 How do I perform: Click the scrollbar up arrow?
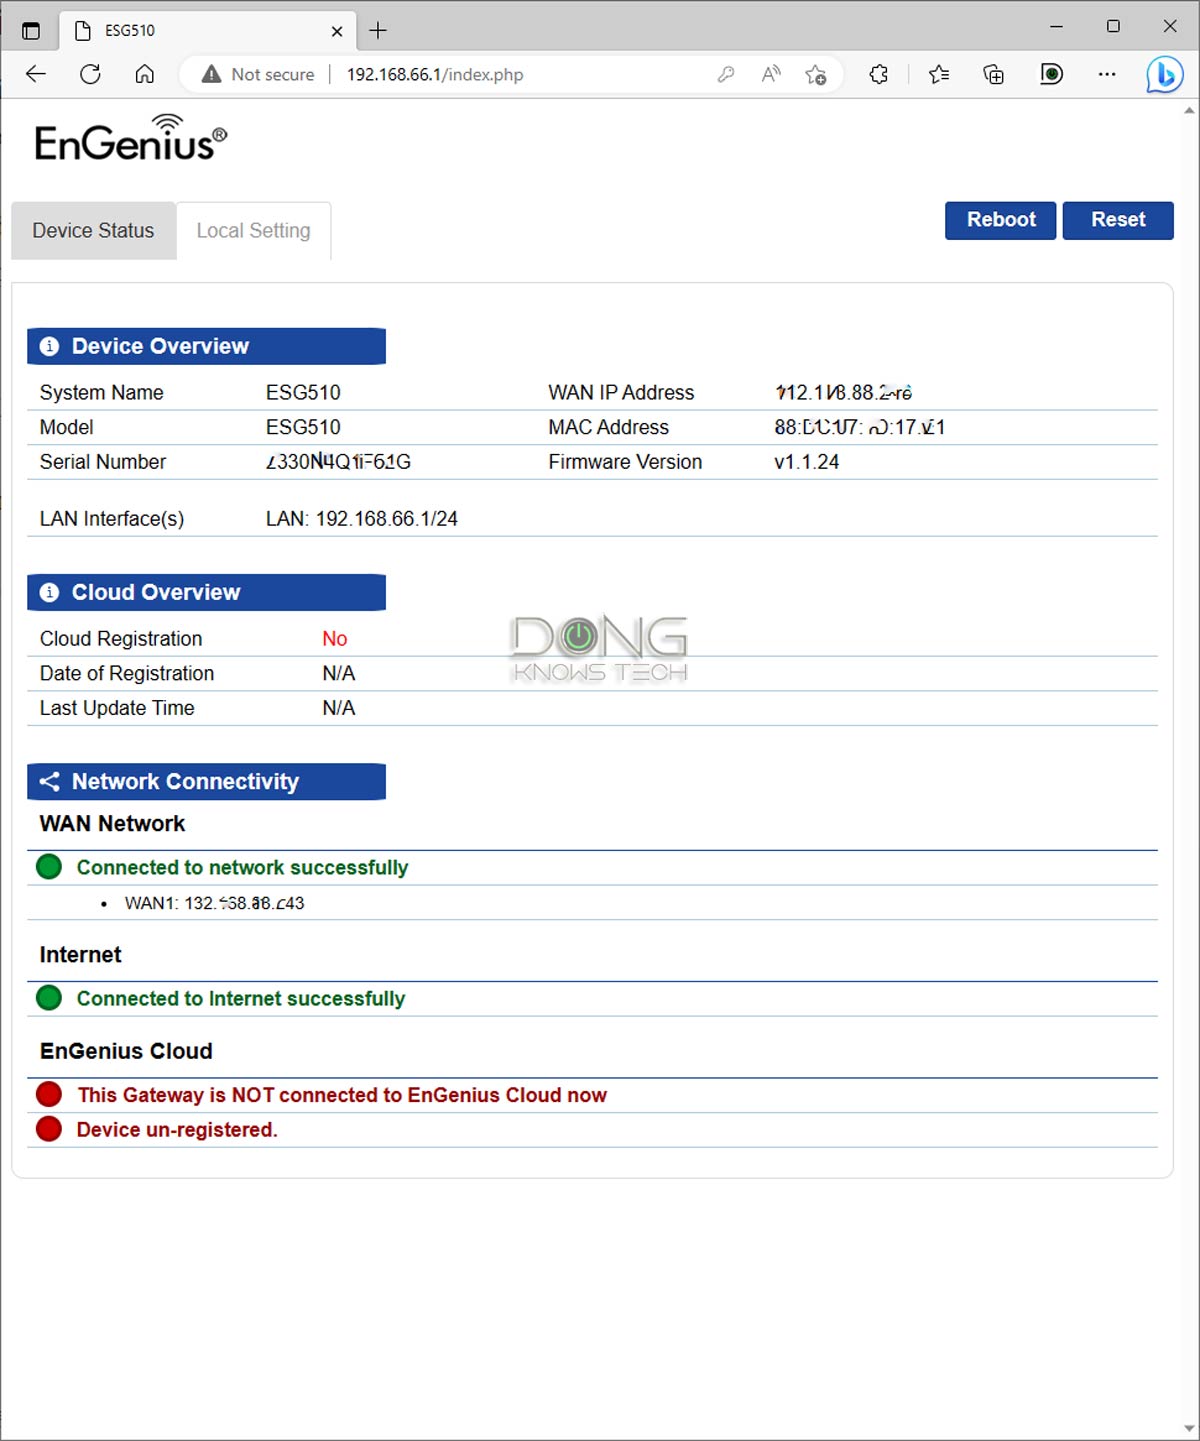click(1189, 109)
